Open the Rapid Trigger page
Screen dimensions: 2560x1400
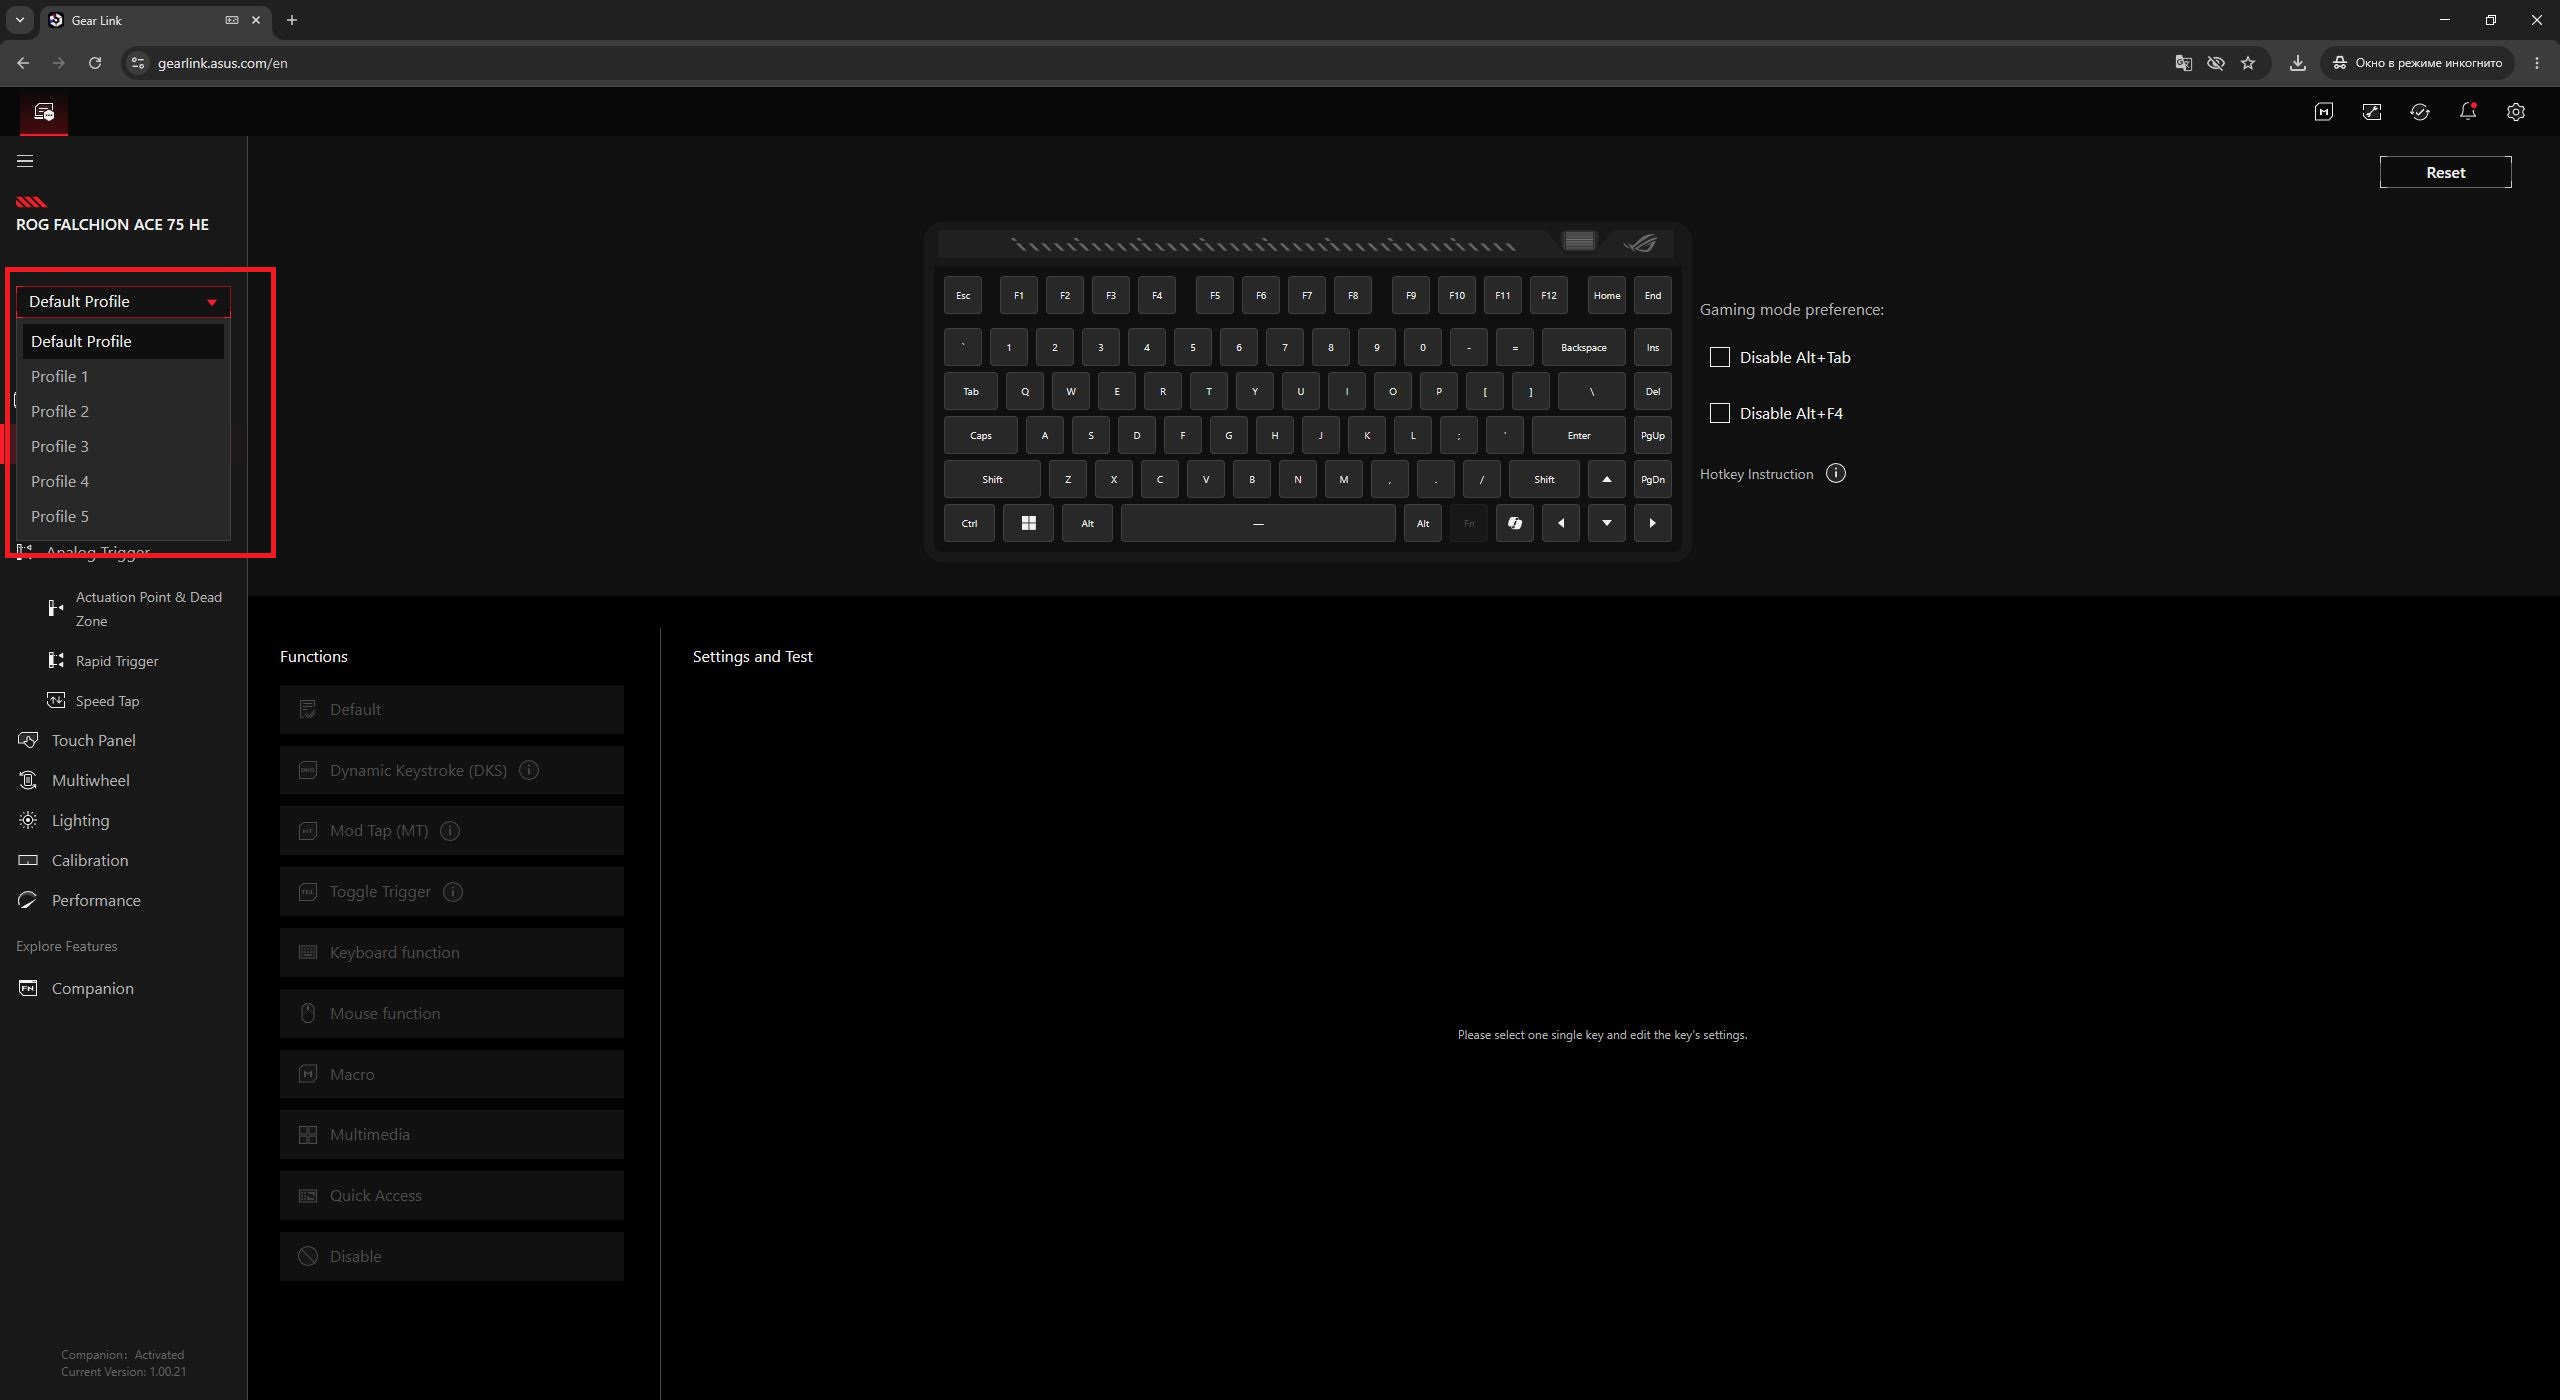[116, 661]
